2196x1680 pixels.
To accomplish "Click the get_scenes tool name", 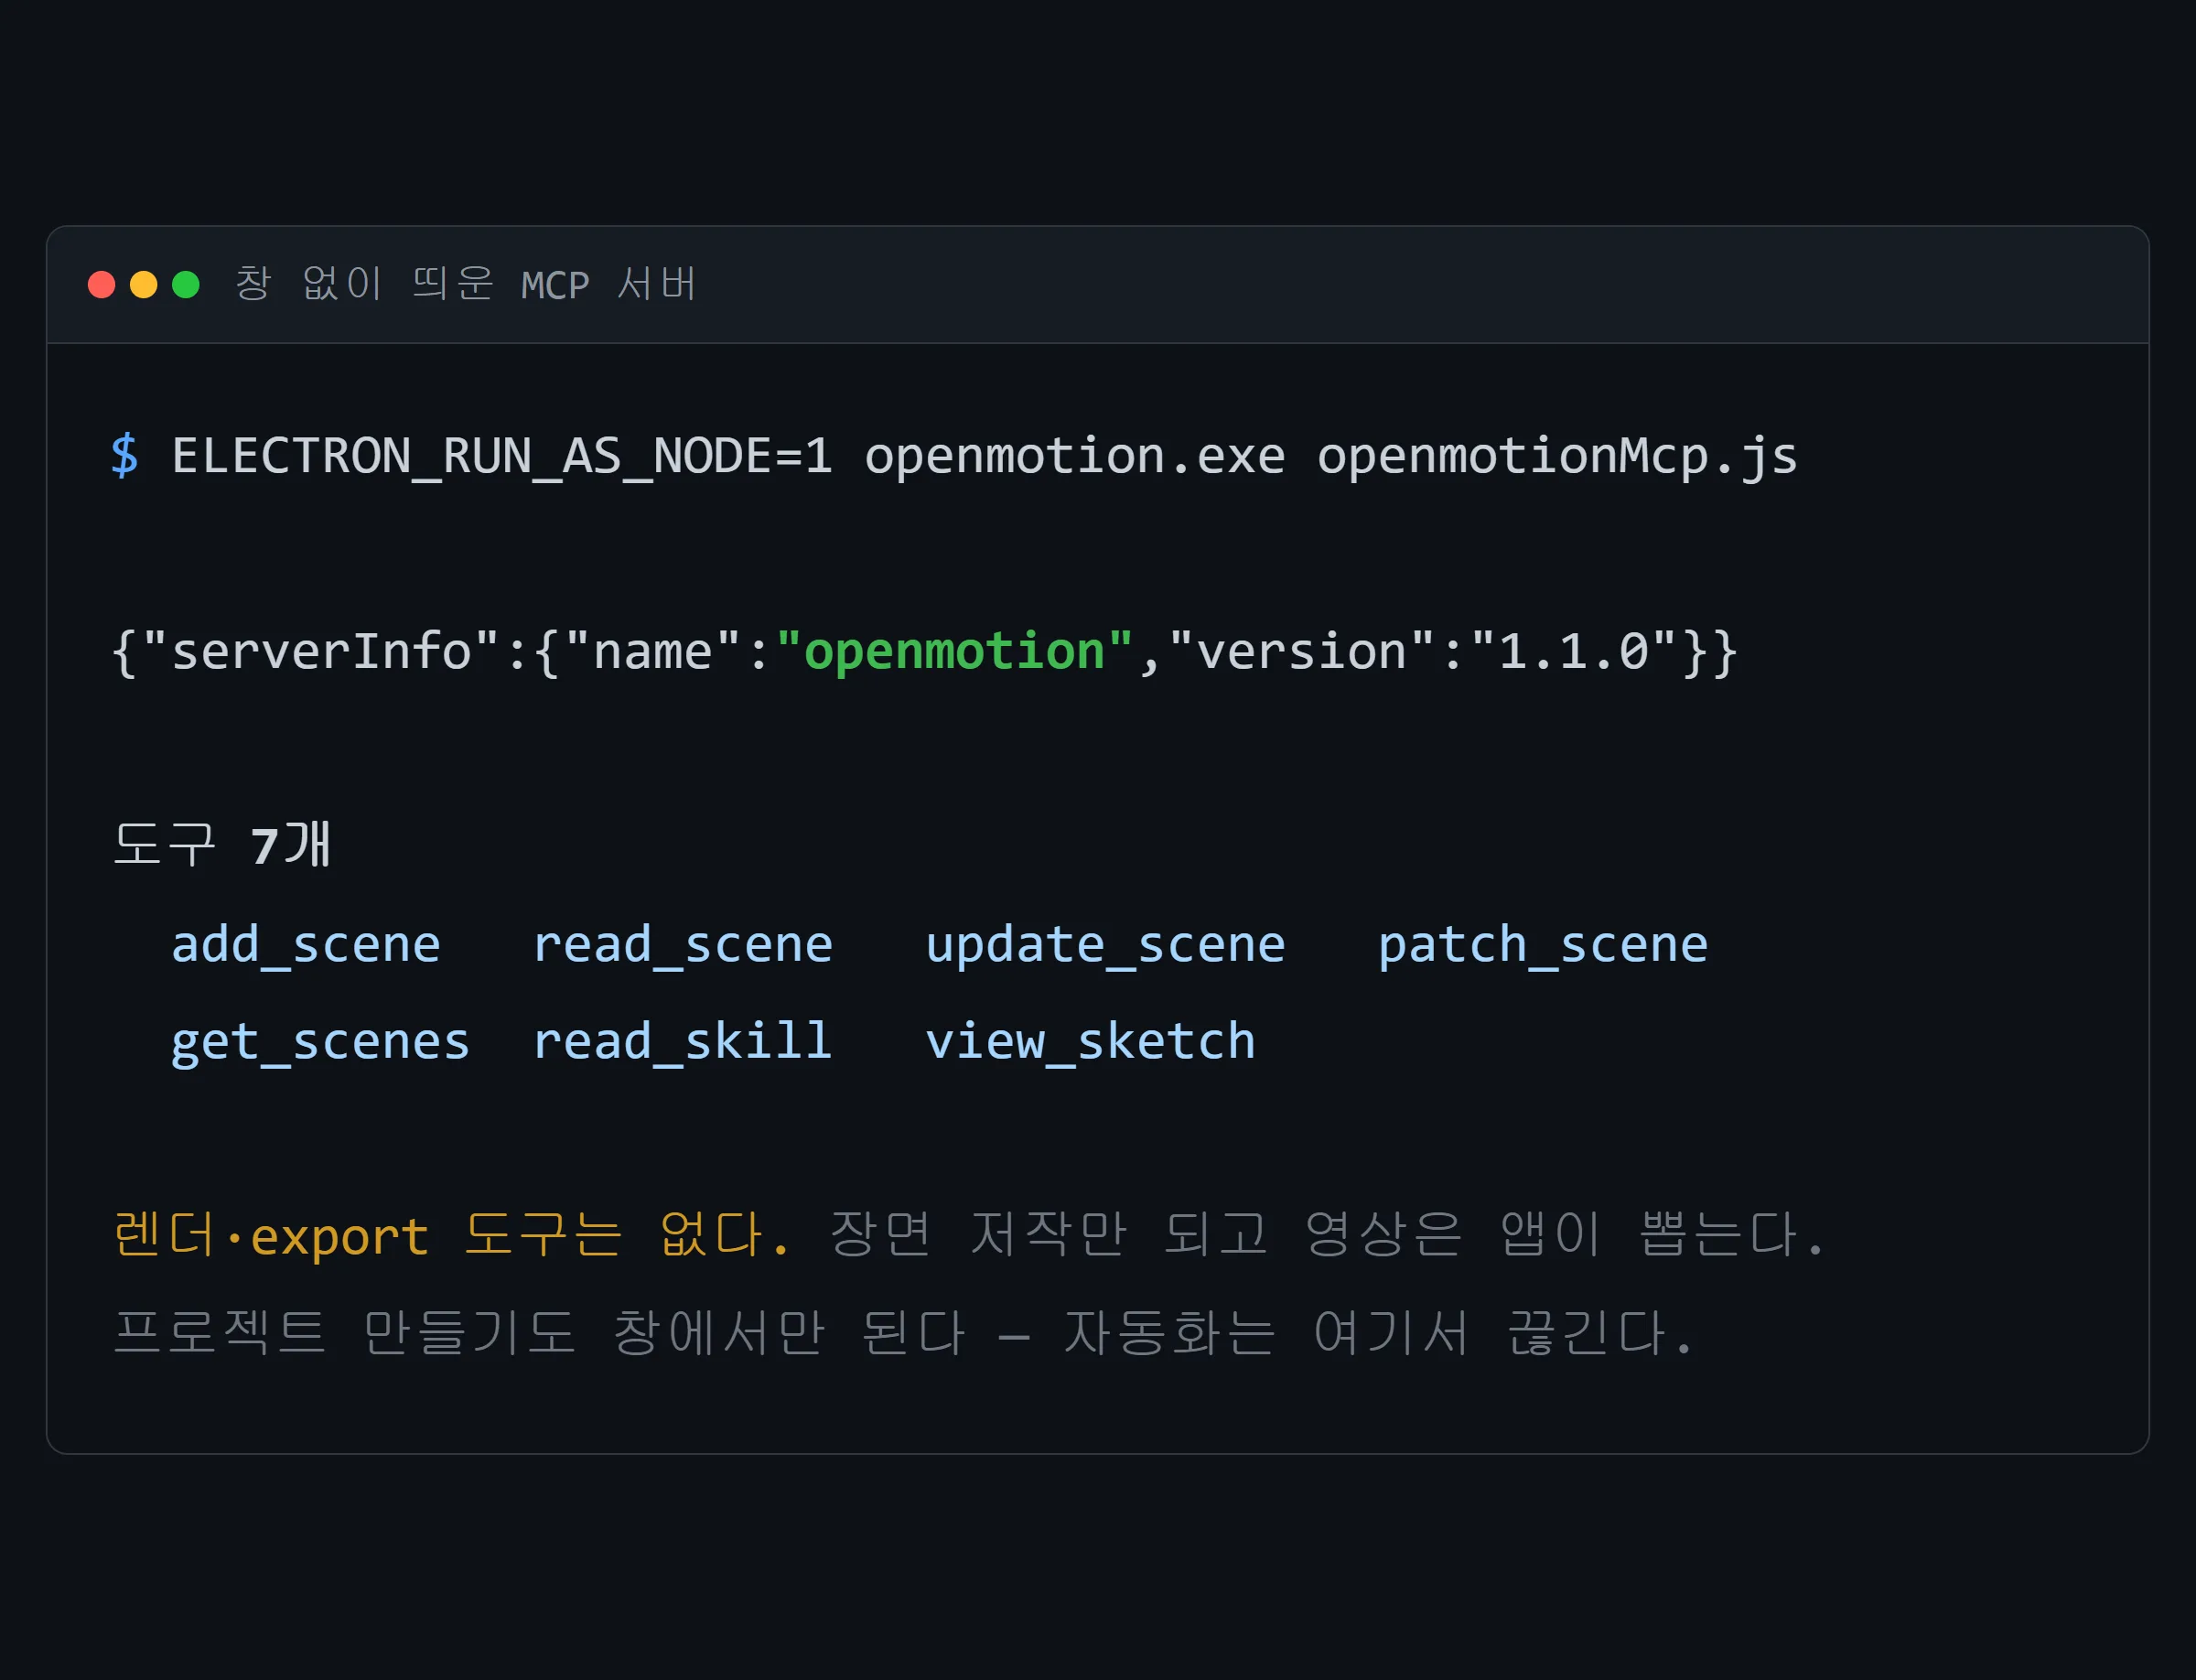I will (x=320, y=1044).
